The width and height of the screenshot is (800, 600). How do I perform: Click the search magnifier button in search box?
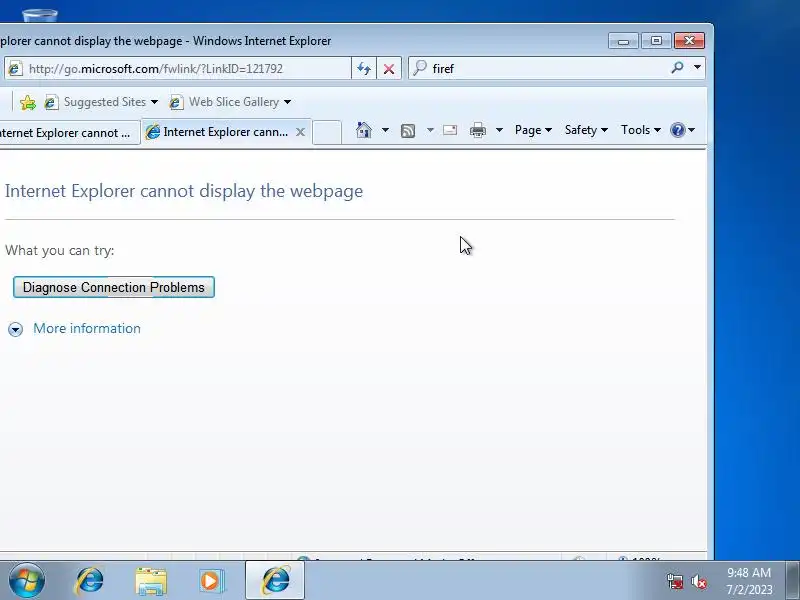677,67
